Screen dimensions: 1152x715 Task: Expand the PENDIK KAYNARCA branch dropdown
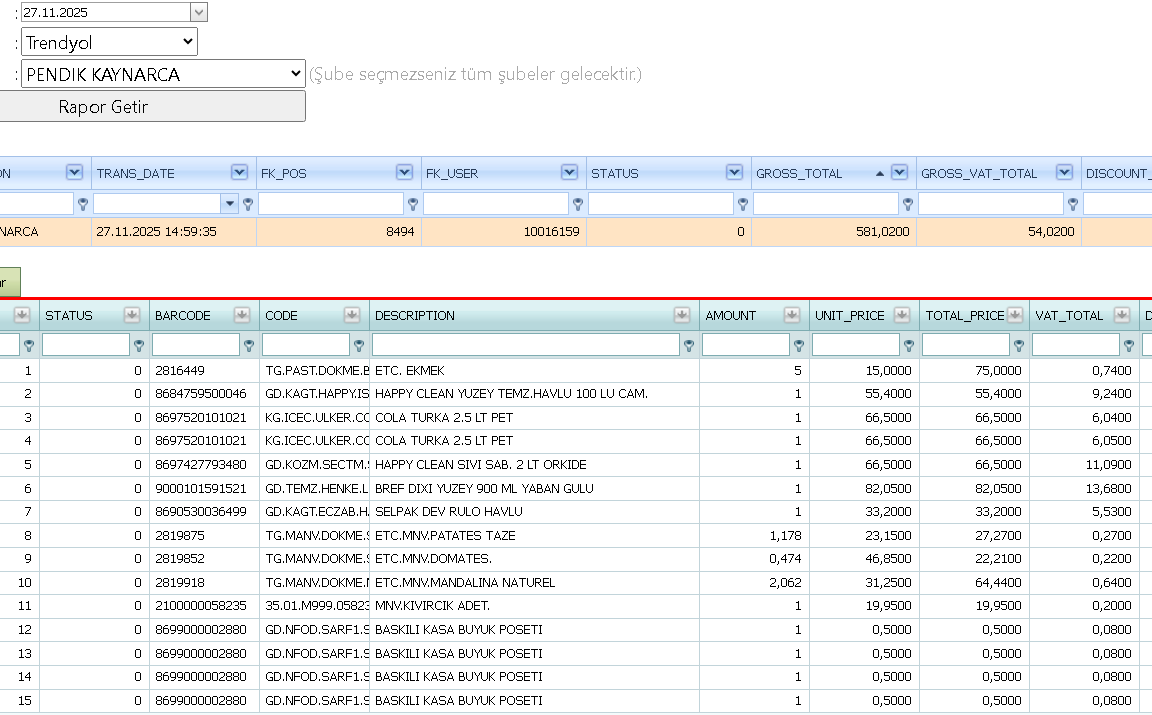pos(163,73)
